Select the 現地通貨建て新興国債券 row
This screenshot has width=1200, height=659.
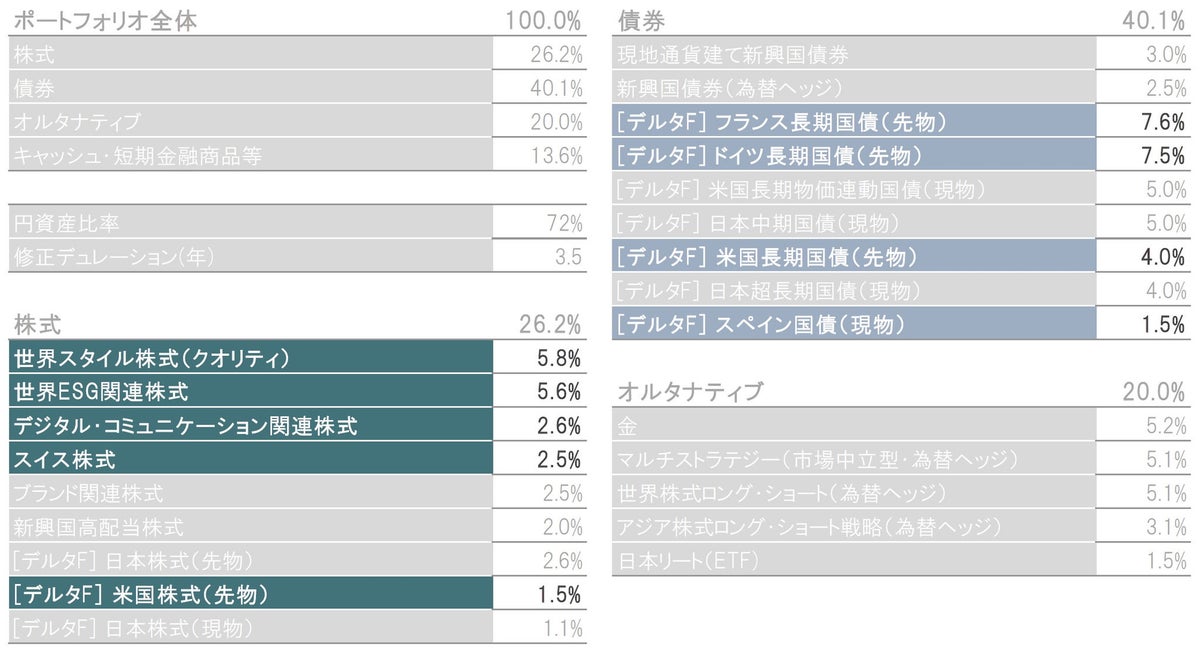coord(733,54)
